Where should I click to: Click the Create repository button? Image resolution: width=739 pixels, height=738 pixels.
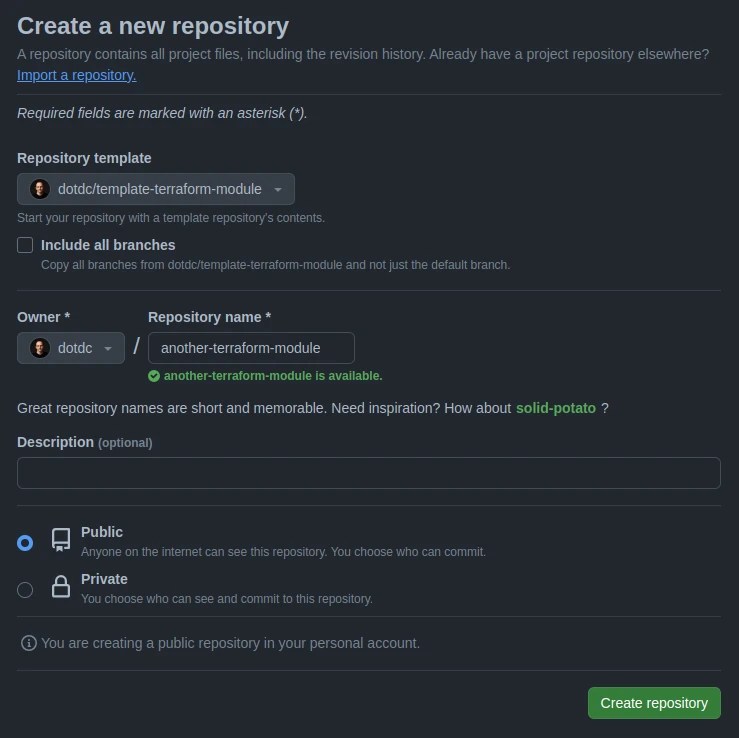point(654,703)
